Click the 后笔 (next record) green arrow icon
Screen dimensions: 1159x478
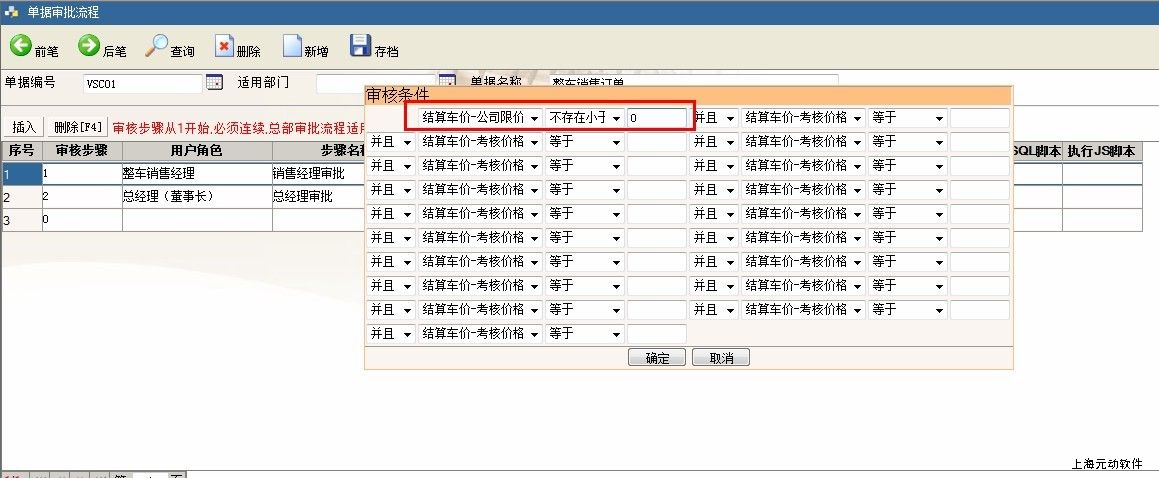point(89,46)
